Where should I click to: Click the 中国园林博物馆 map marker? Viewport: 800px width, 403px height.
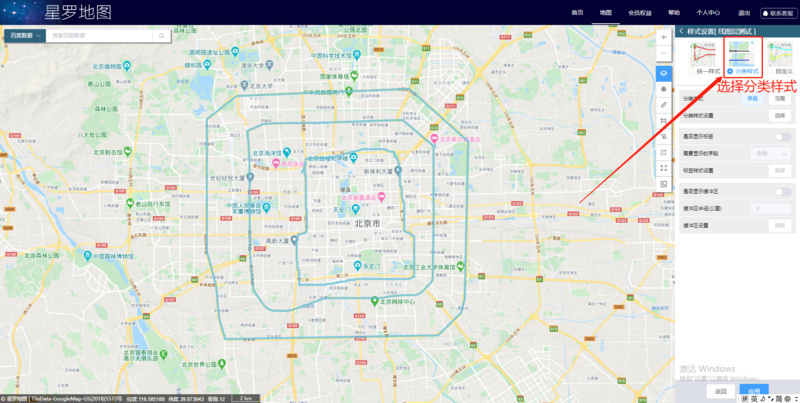(x=88, y=255)
